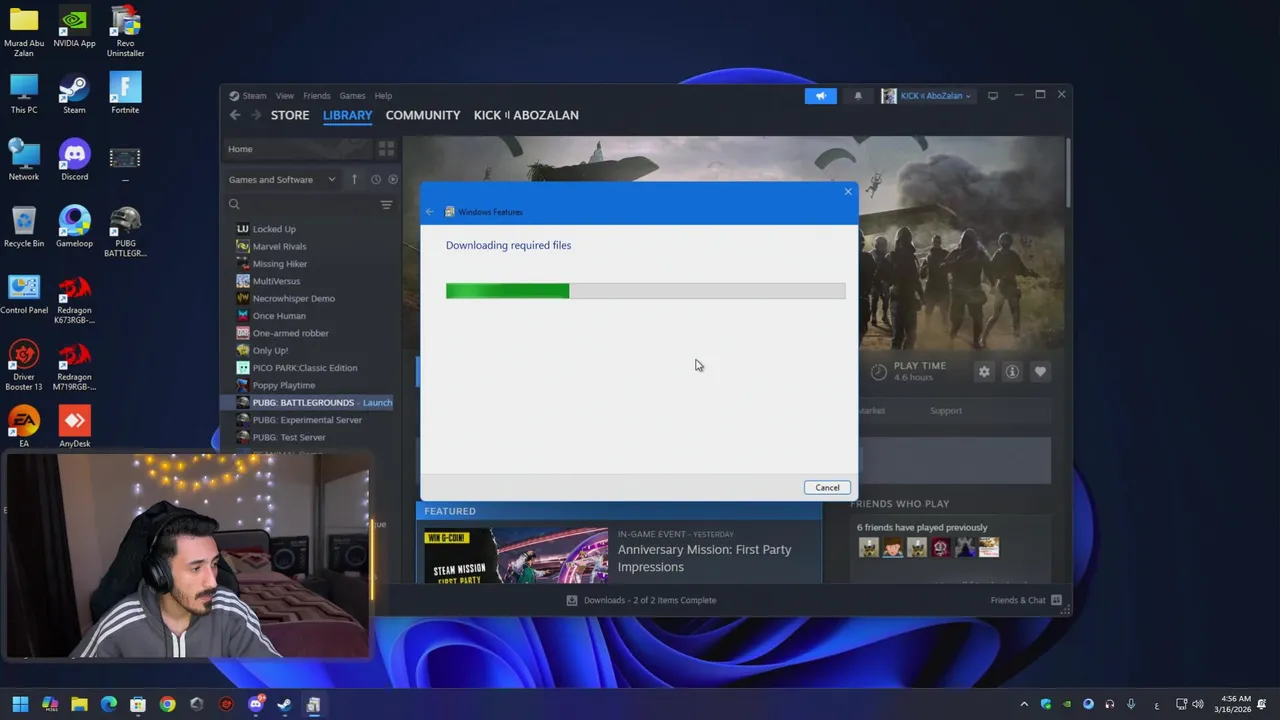
Task: Add PUBG to favorites heart
Action: coord(1040,372)
